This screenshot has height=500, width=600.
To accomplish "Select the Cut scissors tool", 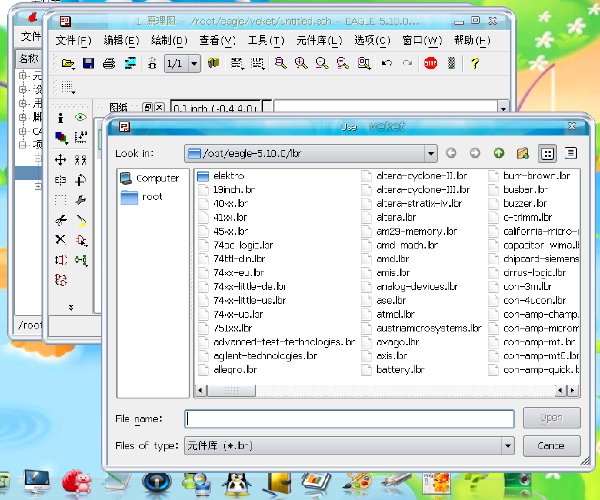I will (x=60, y=220).
